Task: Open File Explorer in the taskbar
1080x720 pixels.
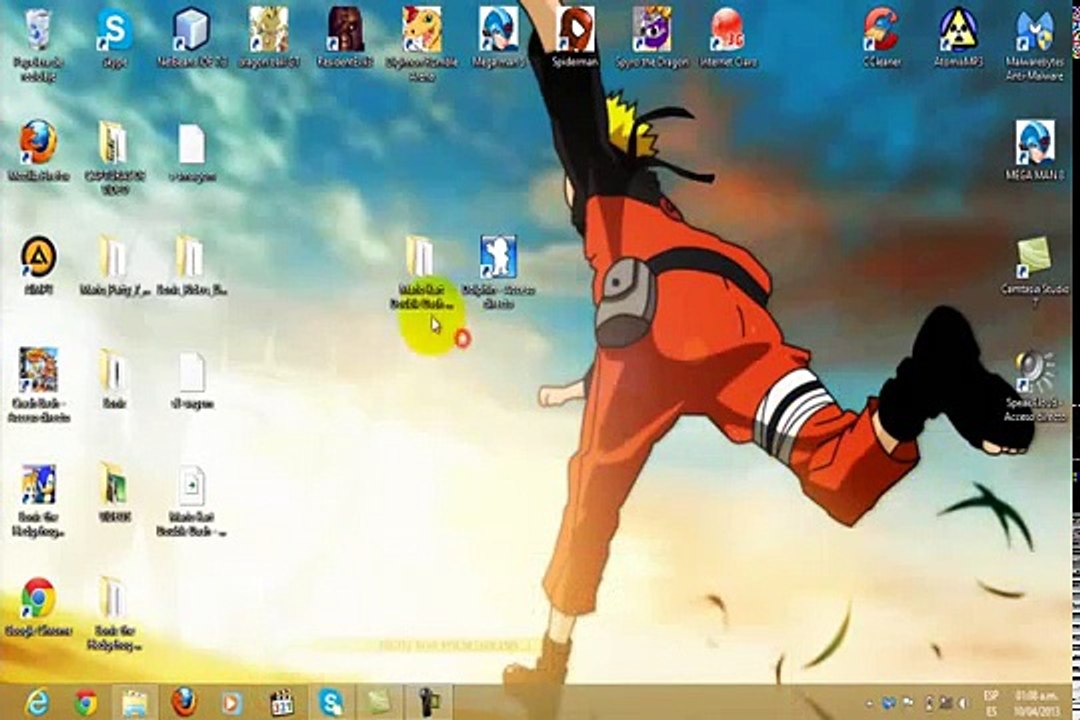Action: [135, 702]
